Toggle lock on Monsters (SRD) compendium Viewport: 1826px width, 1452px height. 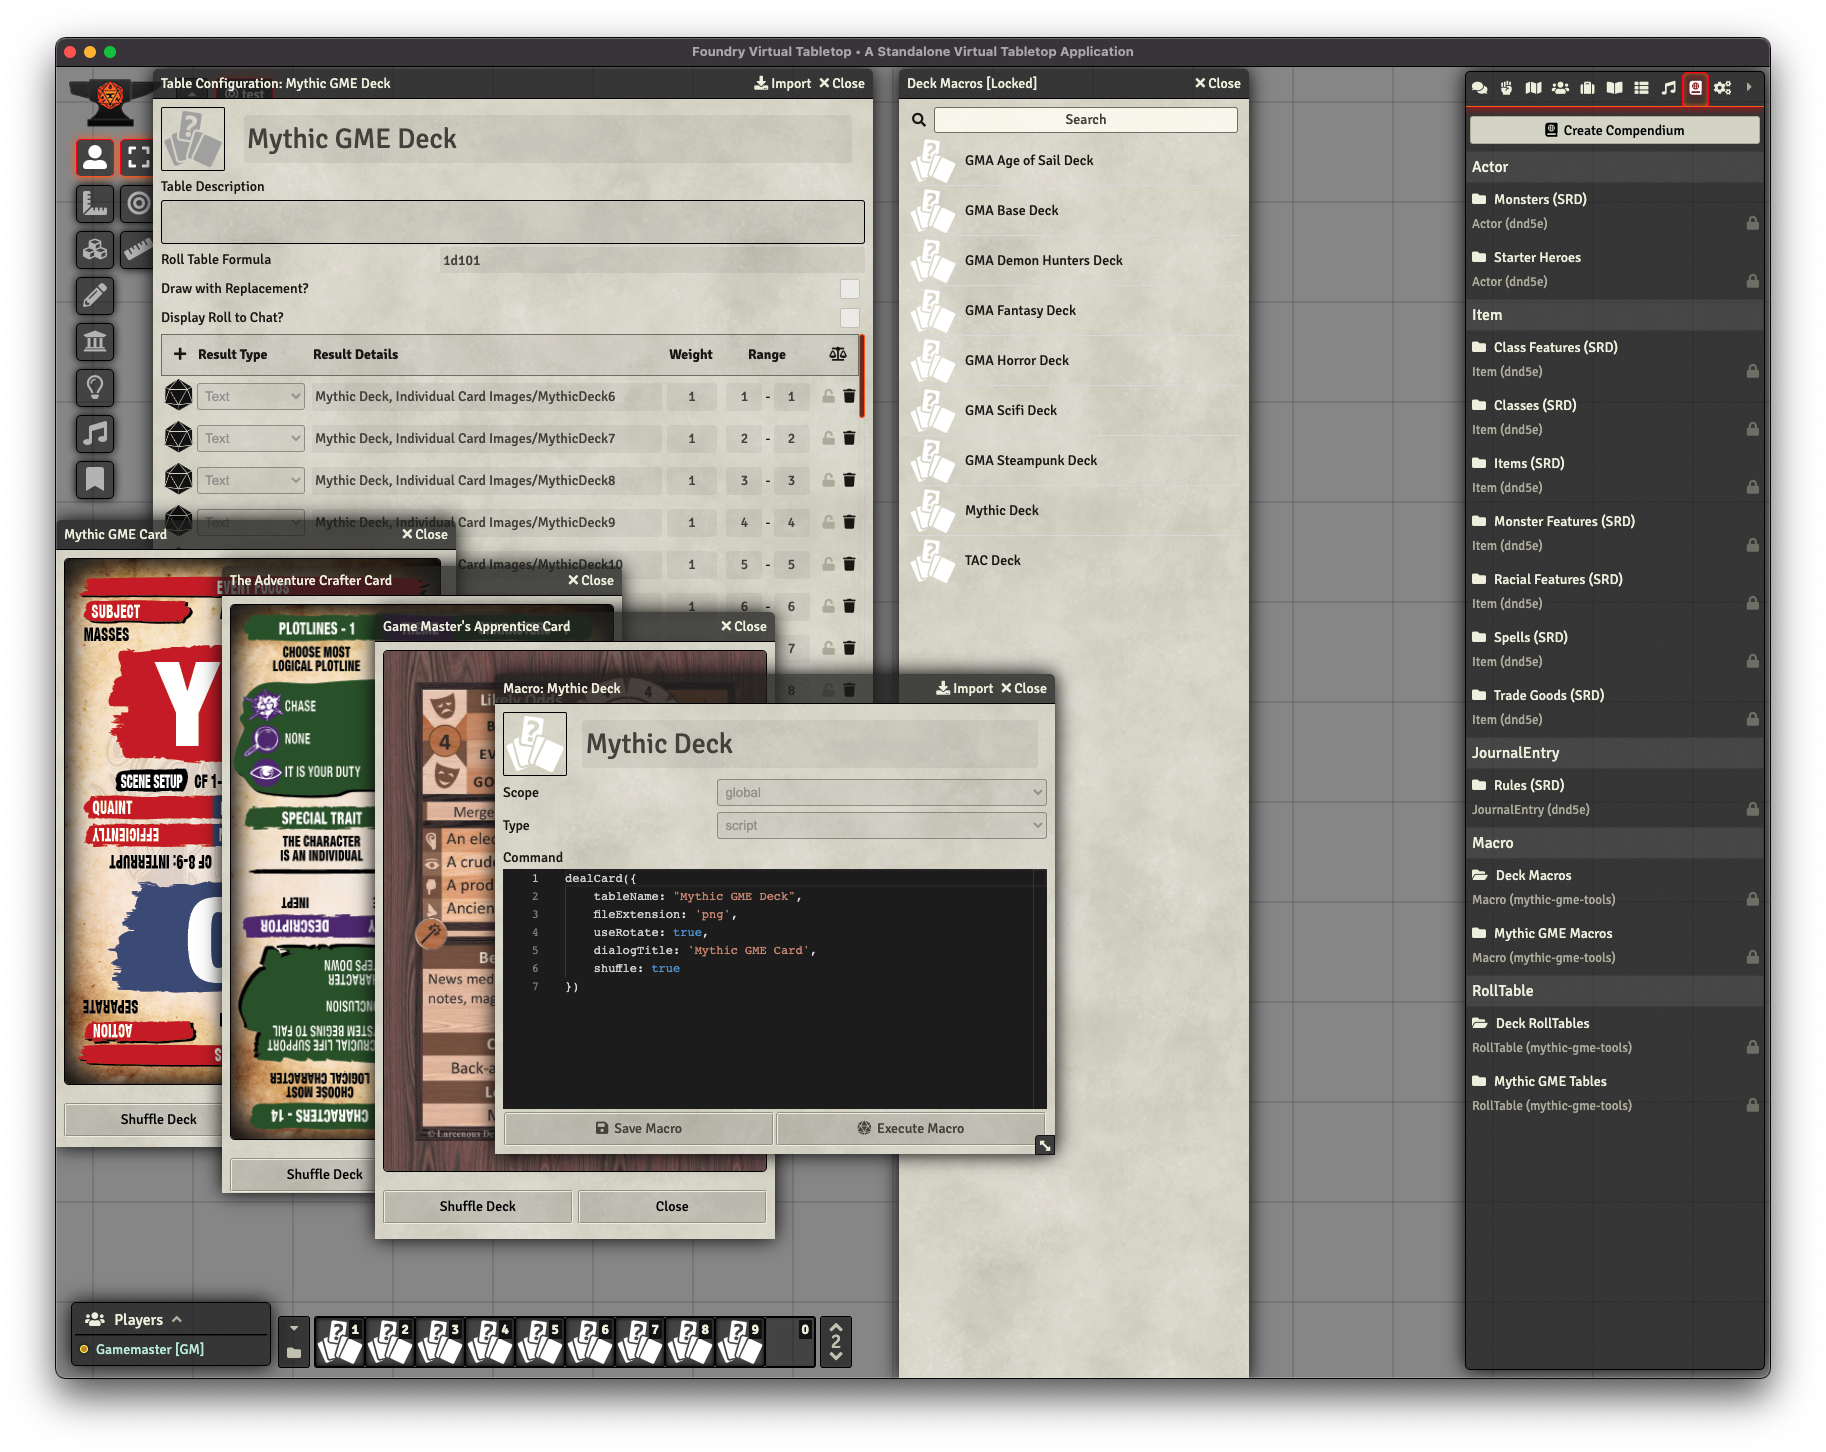[1753, 223]
